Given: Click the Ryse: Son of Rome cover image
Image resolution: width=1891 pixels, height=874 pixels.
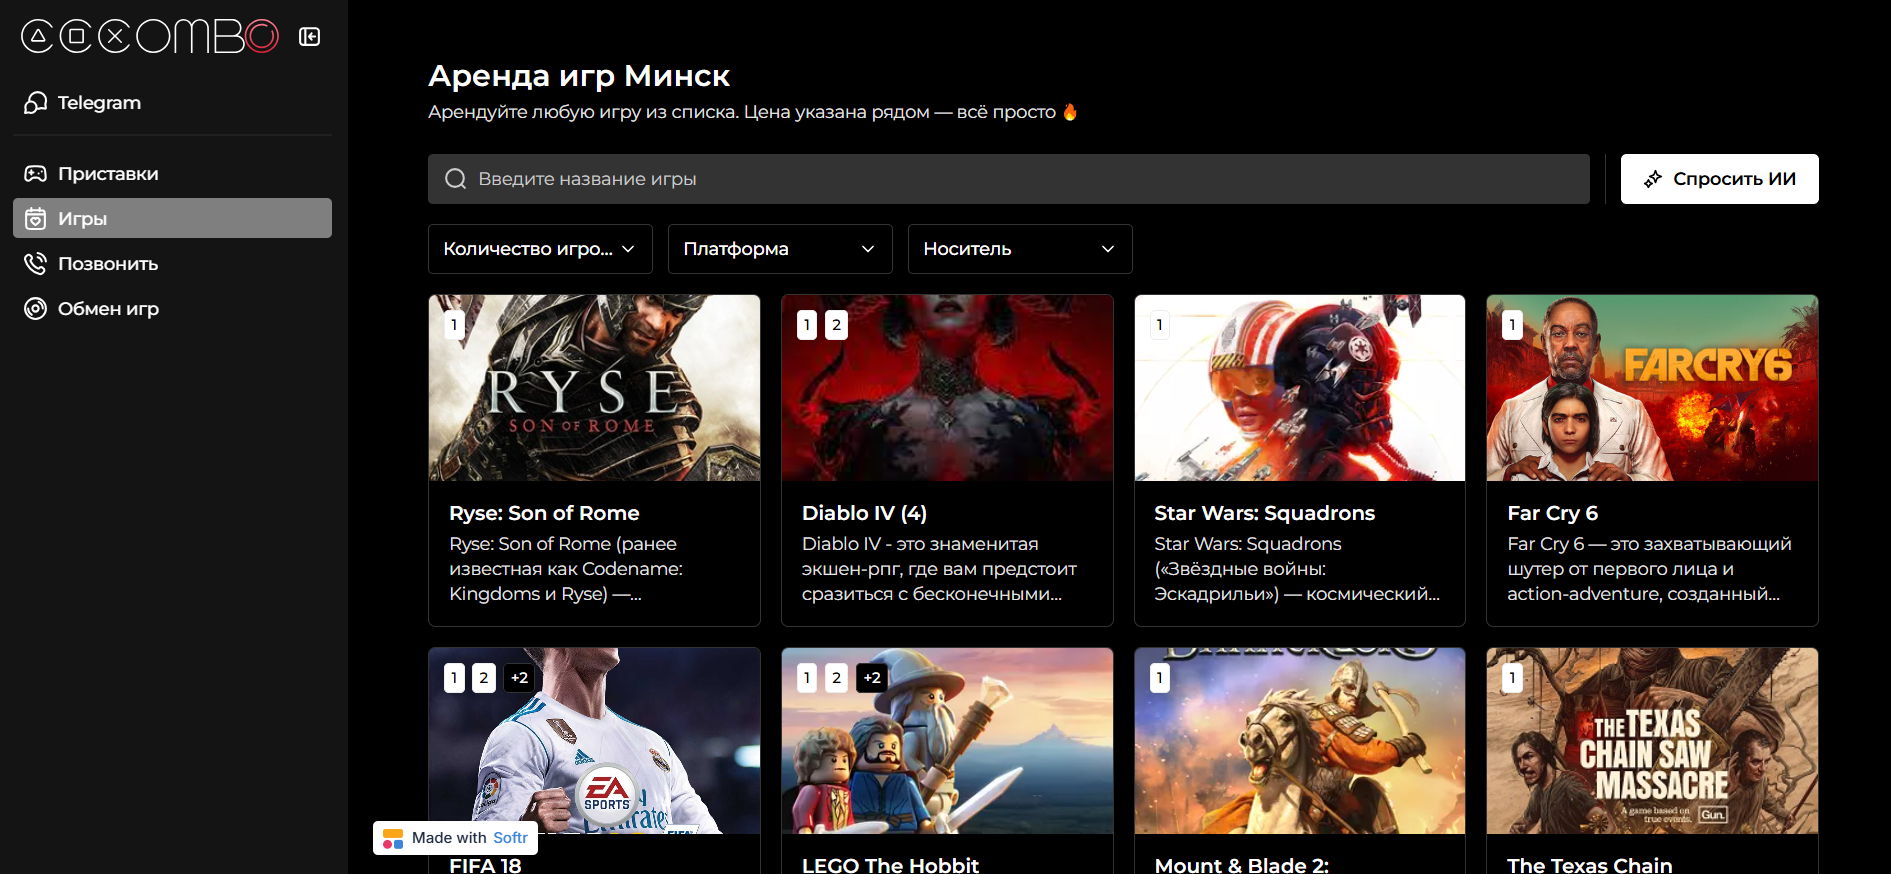Looking at the screenshot, I should tap(594, 388).
